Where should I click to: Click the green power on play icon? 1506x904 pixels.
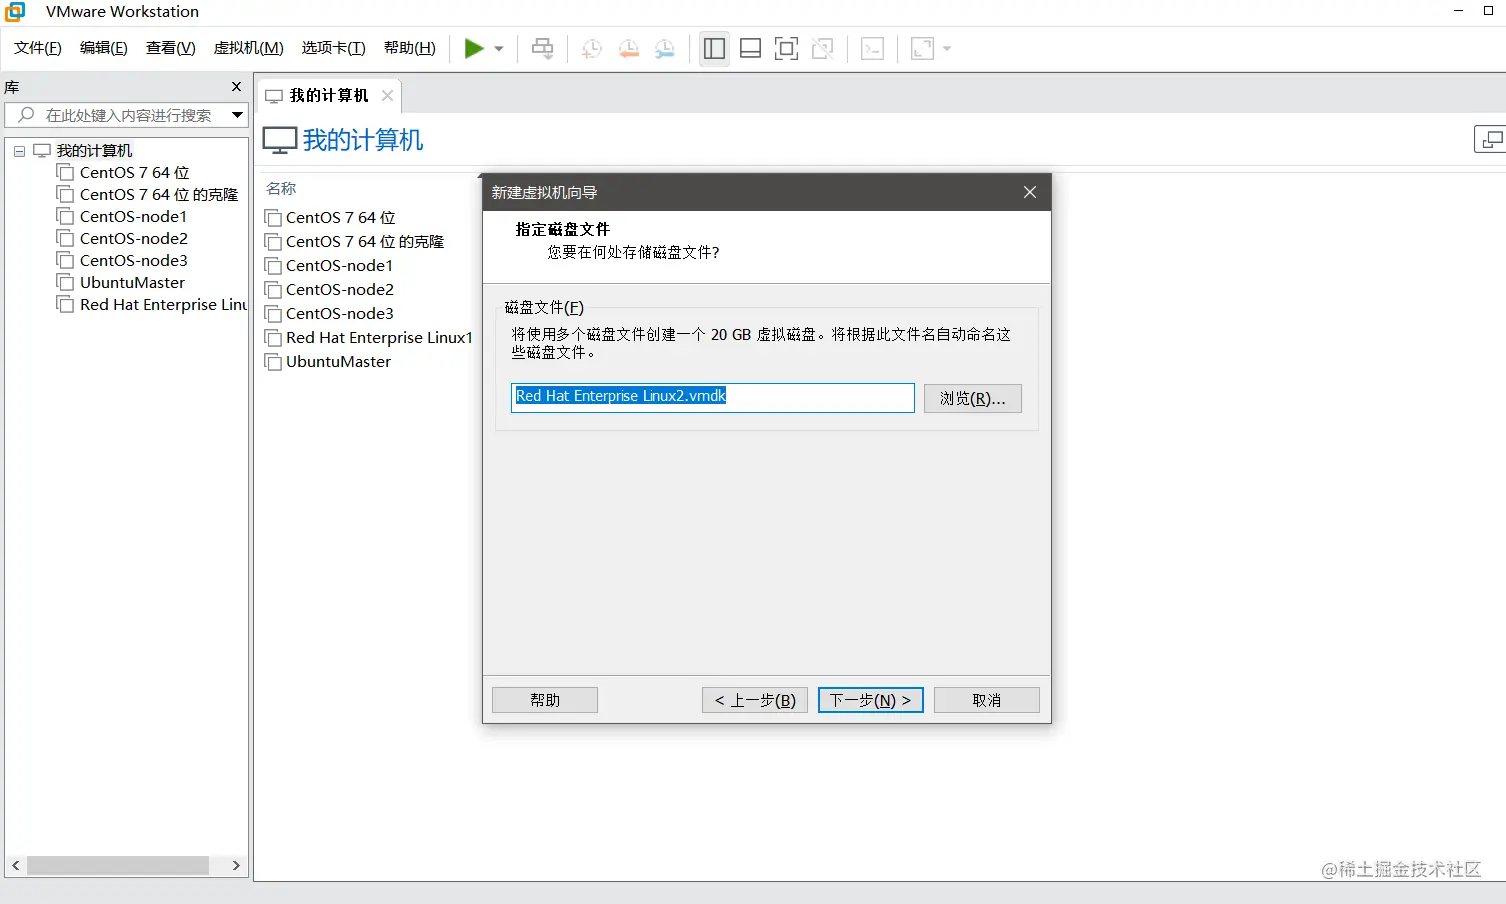[x=474, y=48]
